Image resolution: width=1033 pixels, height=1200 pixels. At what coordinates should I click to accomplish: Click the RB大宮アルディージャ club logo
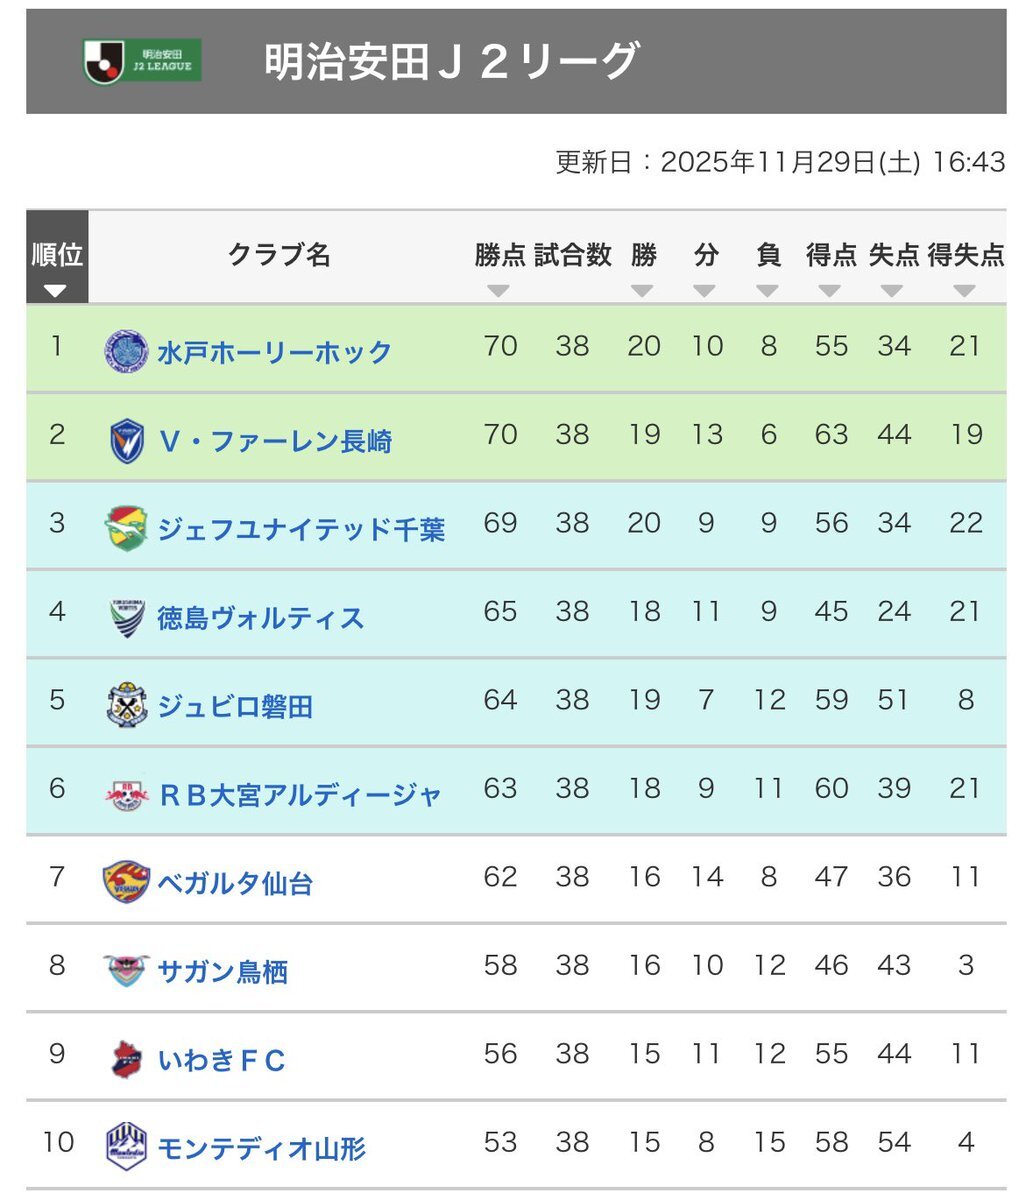pos(127,794)
